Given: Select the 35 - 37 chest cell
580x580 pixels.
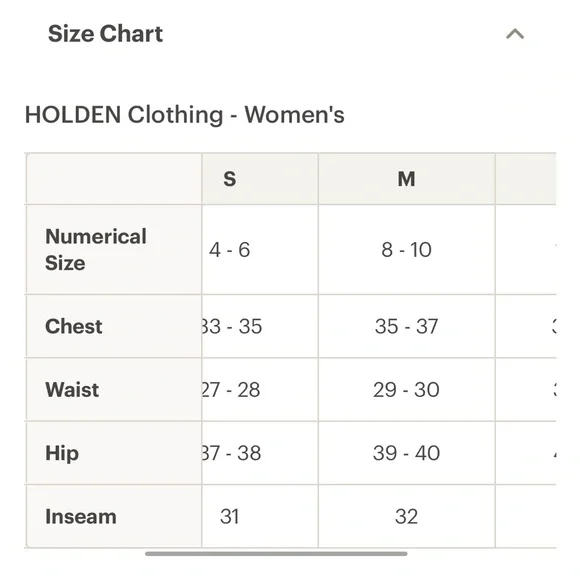Looking at the screenshot, I should [x=407, y=326].
